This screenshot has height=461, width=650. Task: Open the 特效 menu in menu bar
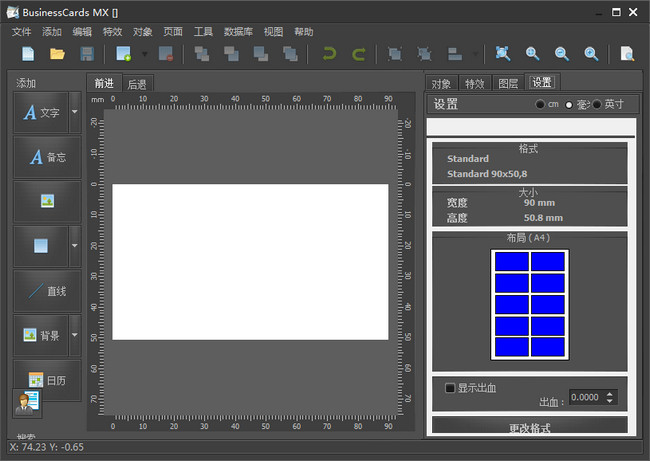point(112,32)
